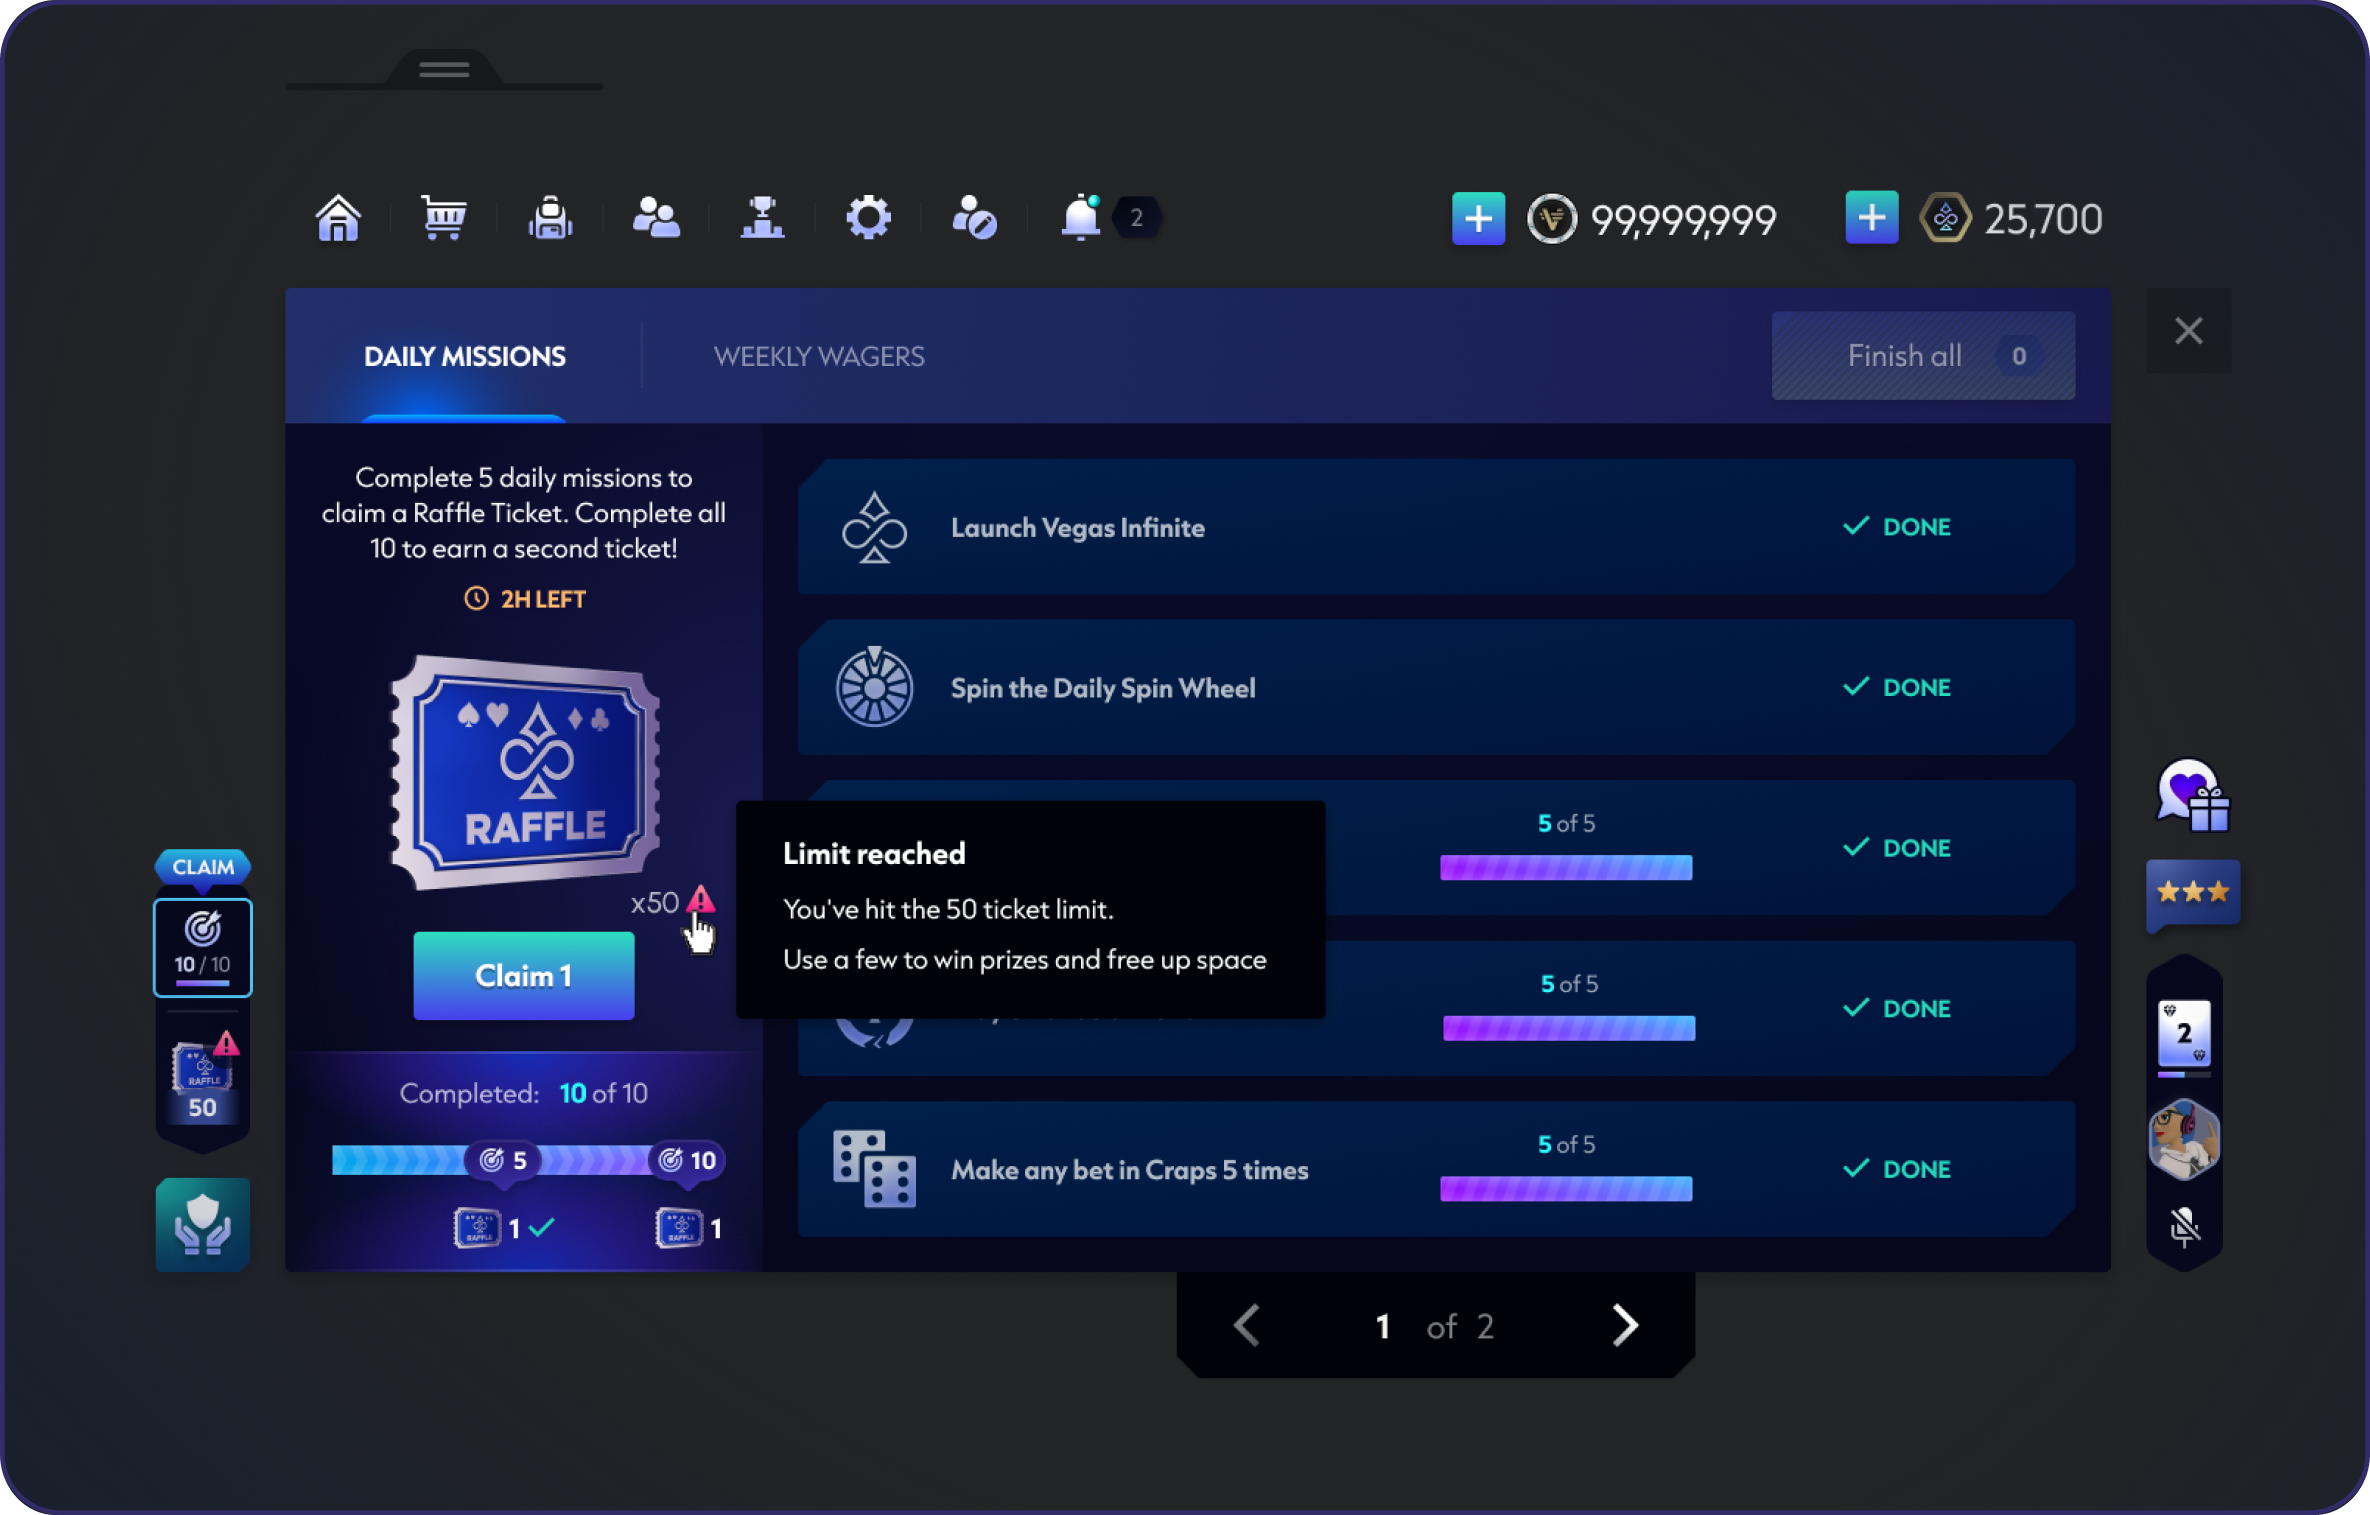Add more gems with plus button
This screenshot has width=2370, height=1515.
click(x=1871, y=217)
